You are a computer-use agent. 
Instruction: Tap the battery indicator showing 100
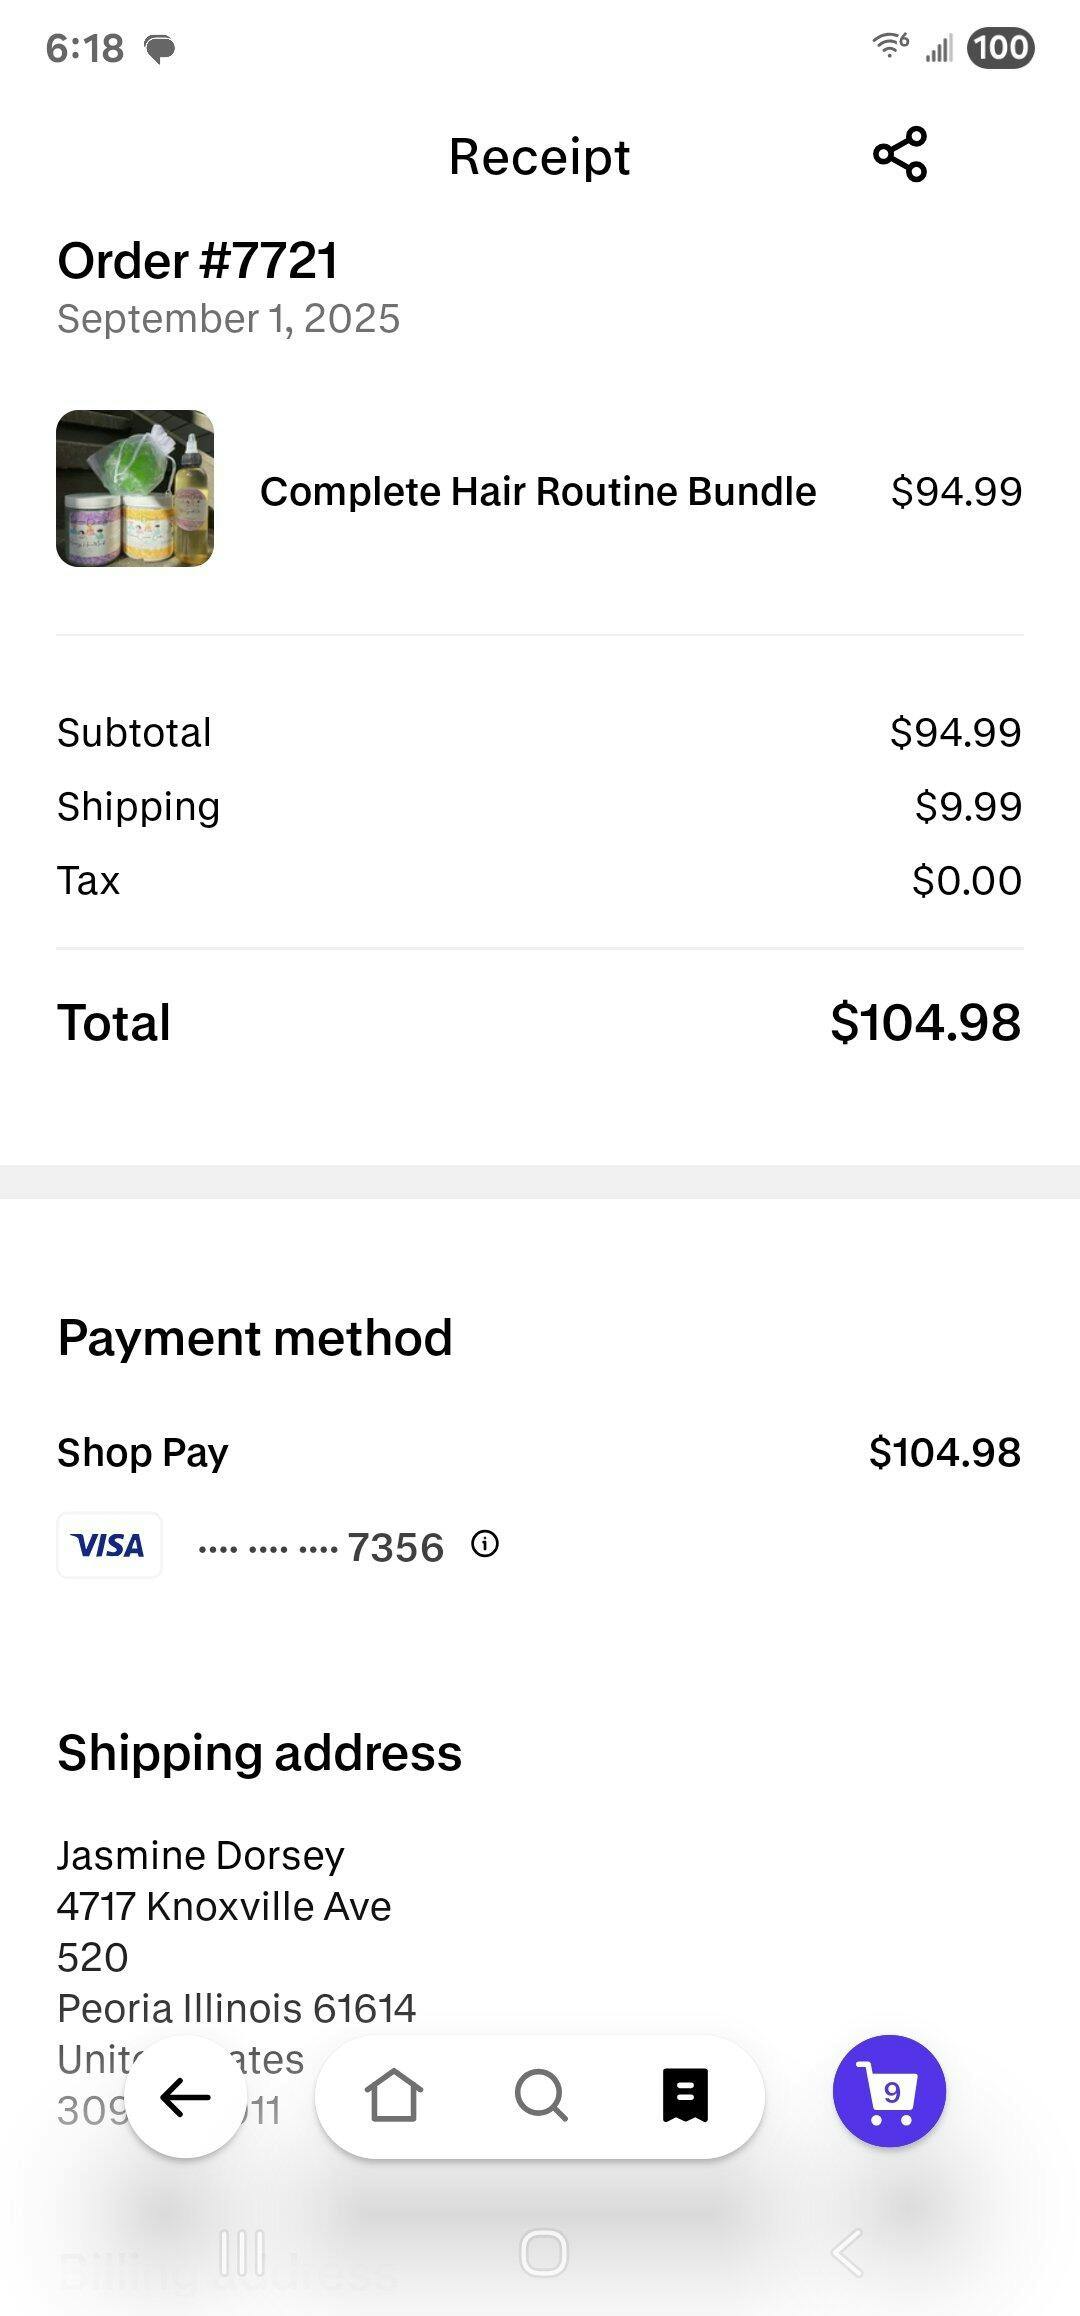(x=1000, y=48)
